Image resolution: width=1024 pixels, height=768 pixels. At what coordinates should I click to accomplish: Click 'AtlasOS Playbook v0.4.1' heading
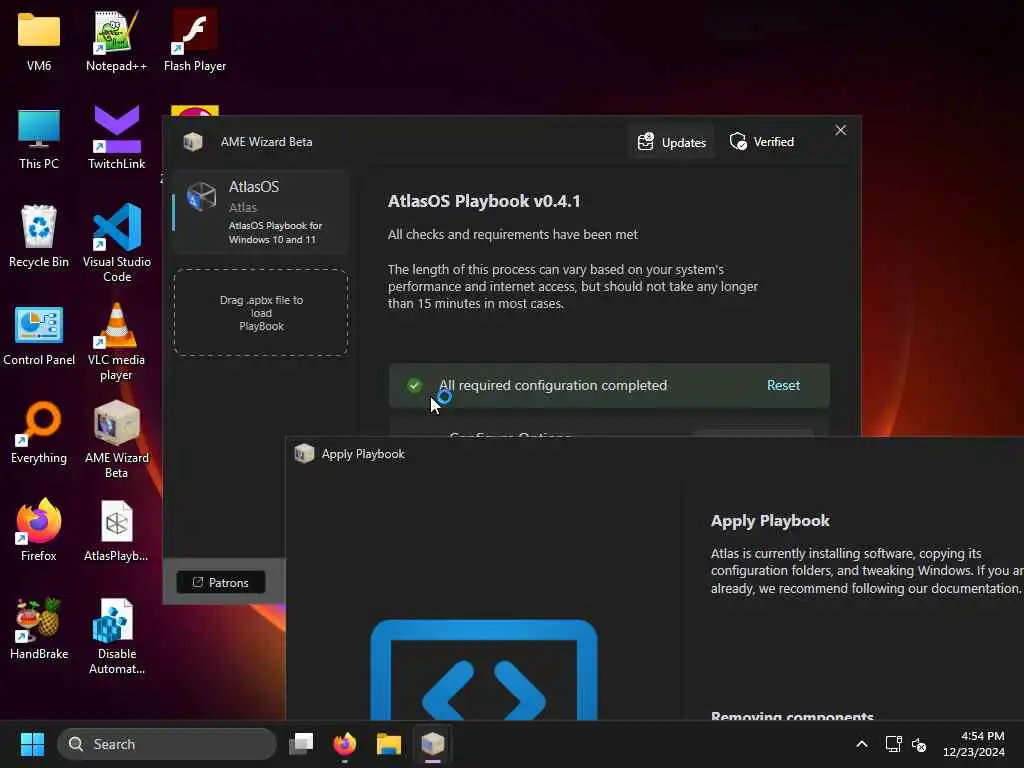point(484,201)
